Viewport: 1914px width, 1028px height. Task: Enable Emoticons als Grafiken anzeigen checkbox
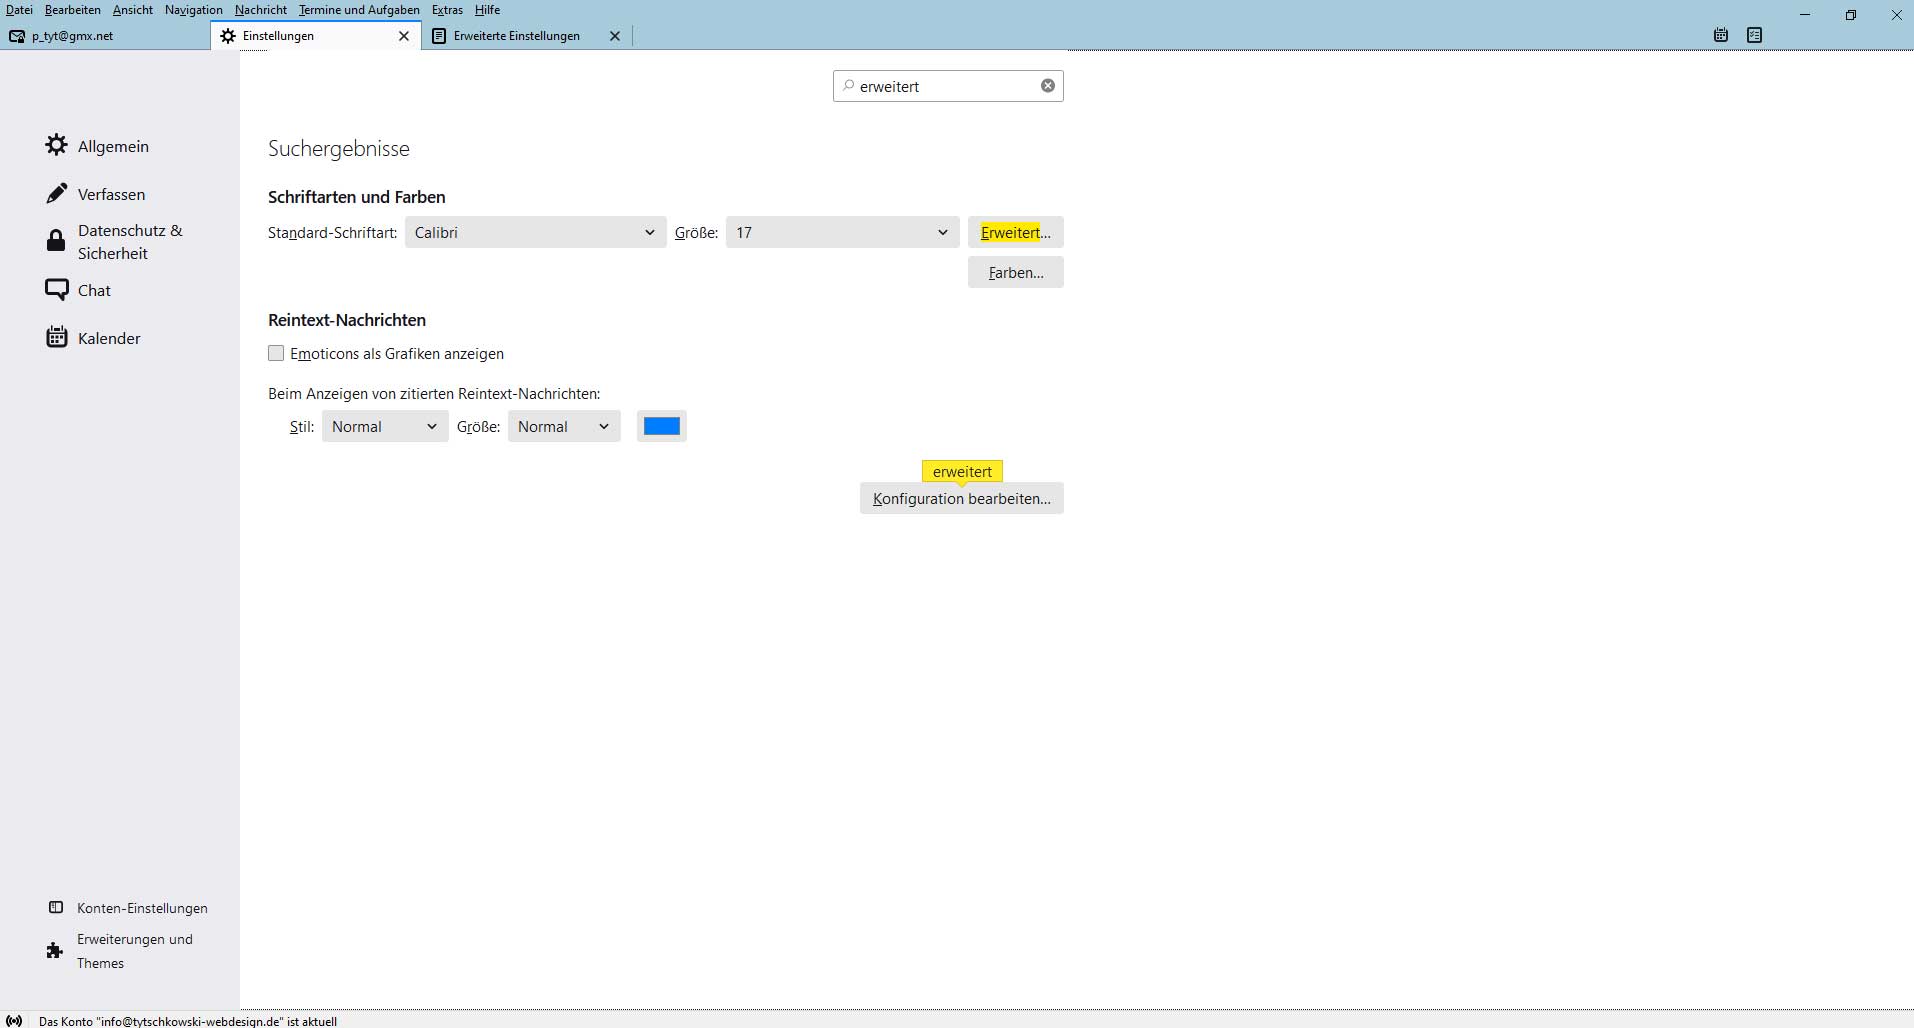(x=276, y=353)
